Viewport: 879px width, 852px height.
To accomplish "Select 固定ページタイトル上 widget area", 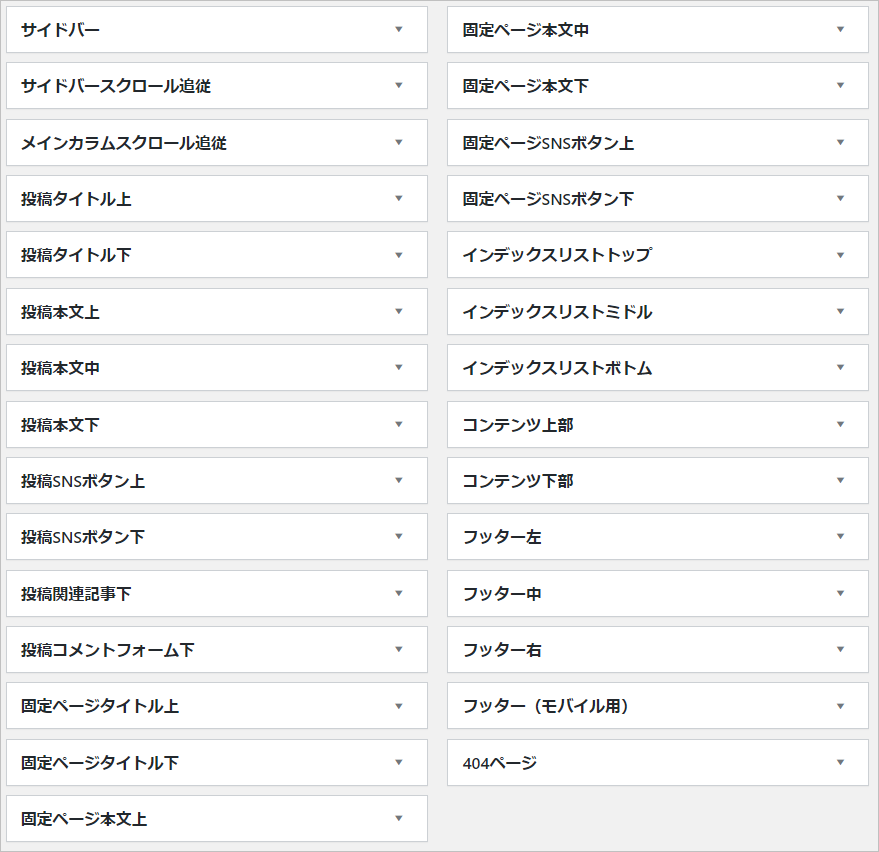I will 217,706.
